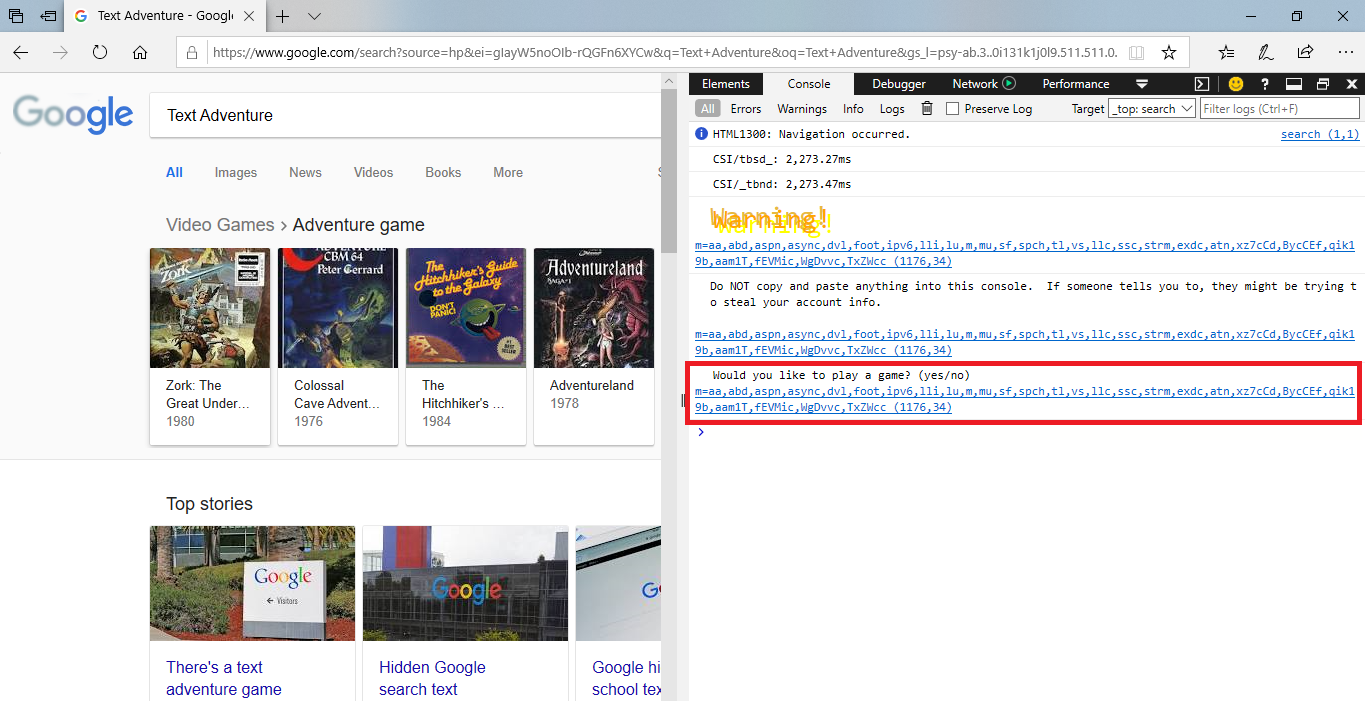Go forward using the forward arrow
Viewport: 1365px width, 701px height.
(x=60, y=53)
